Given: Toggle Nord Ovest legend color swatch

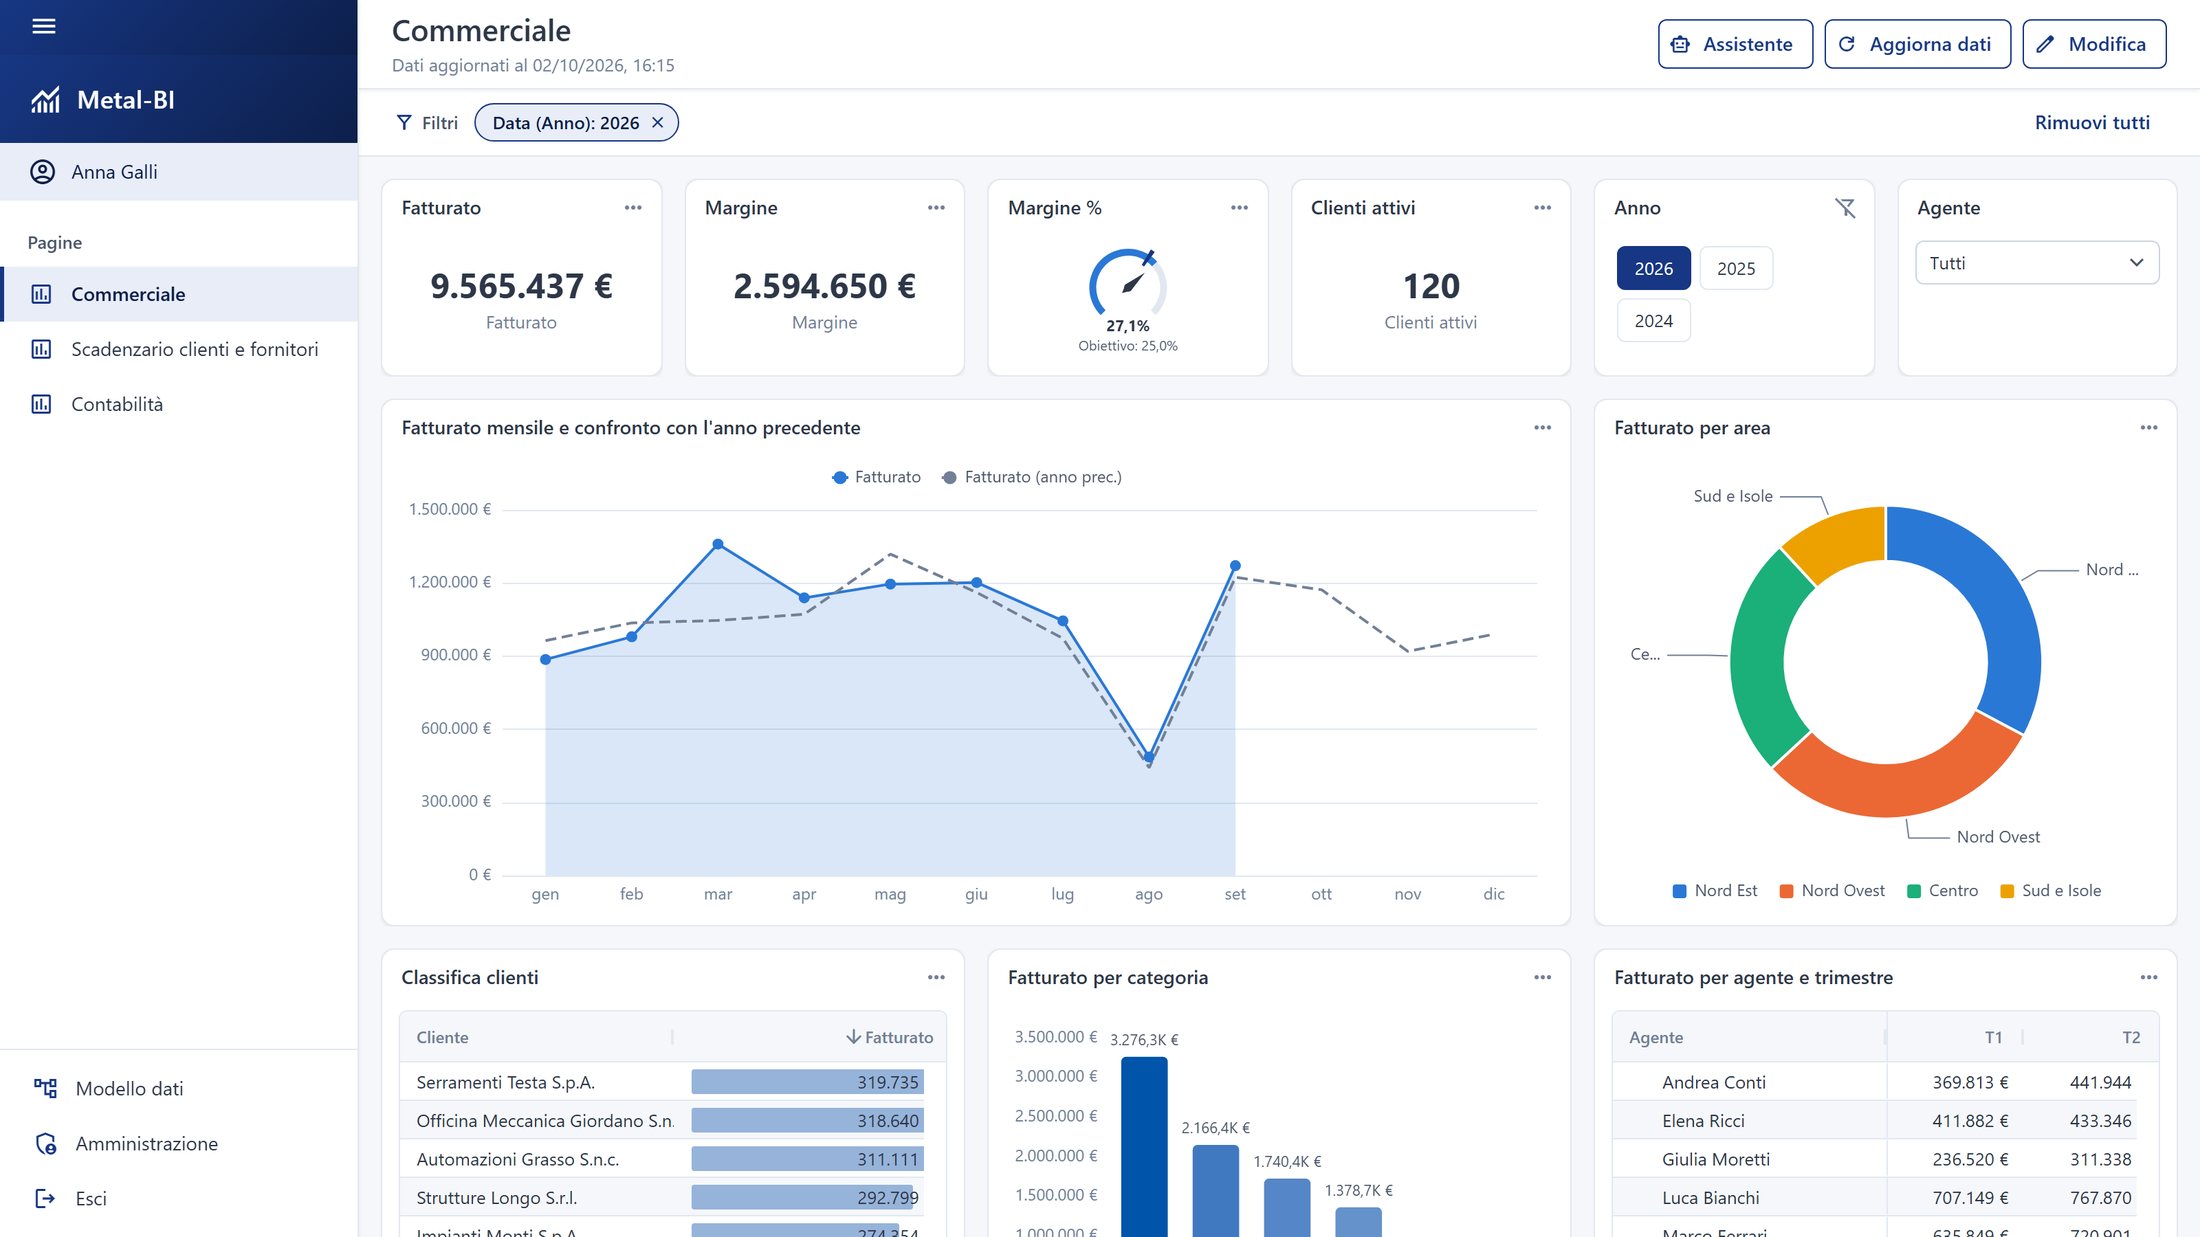Looking at the screenshot, I should tap(1786, 891).
